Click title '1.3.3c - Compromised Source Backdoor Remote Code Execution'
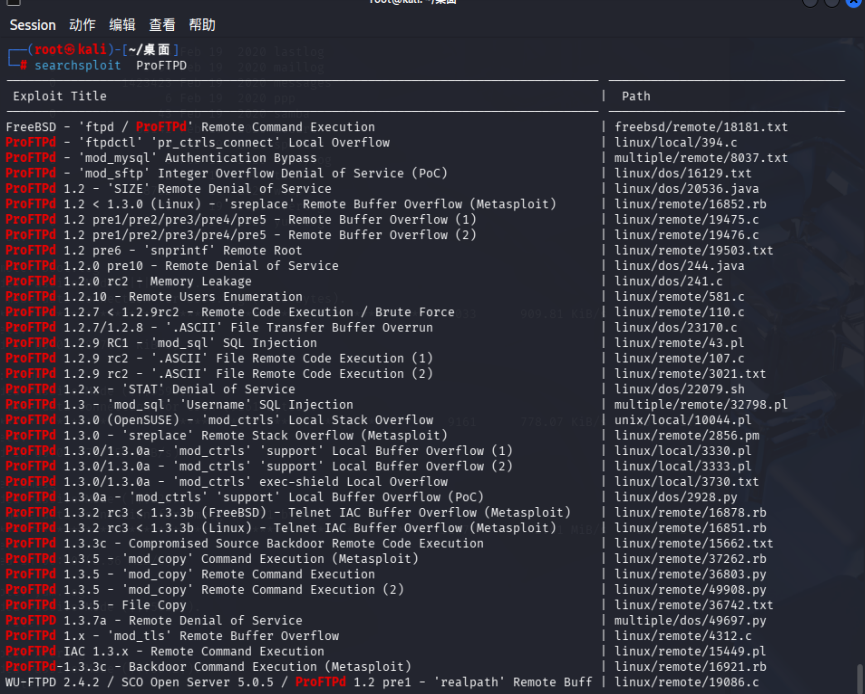This screenshot has height=694, width=865. [273, 543]
